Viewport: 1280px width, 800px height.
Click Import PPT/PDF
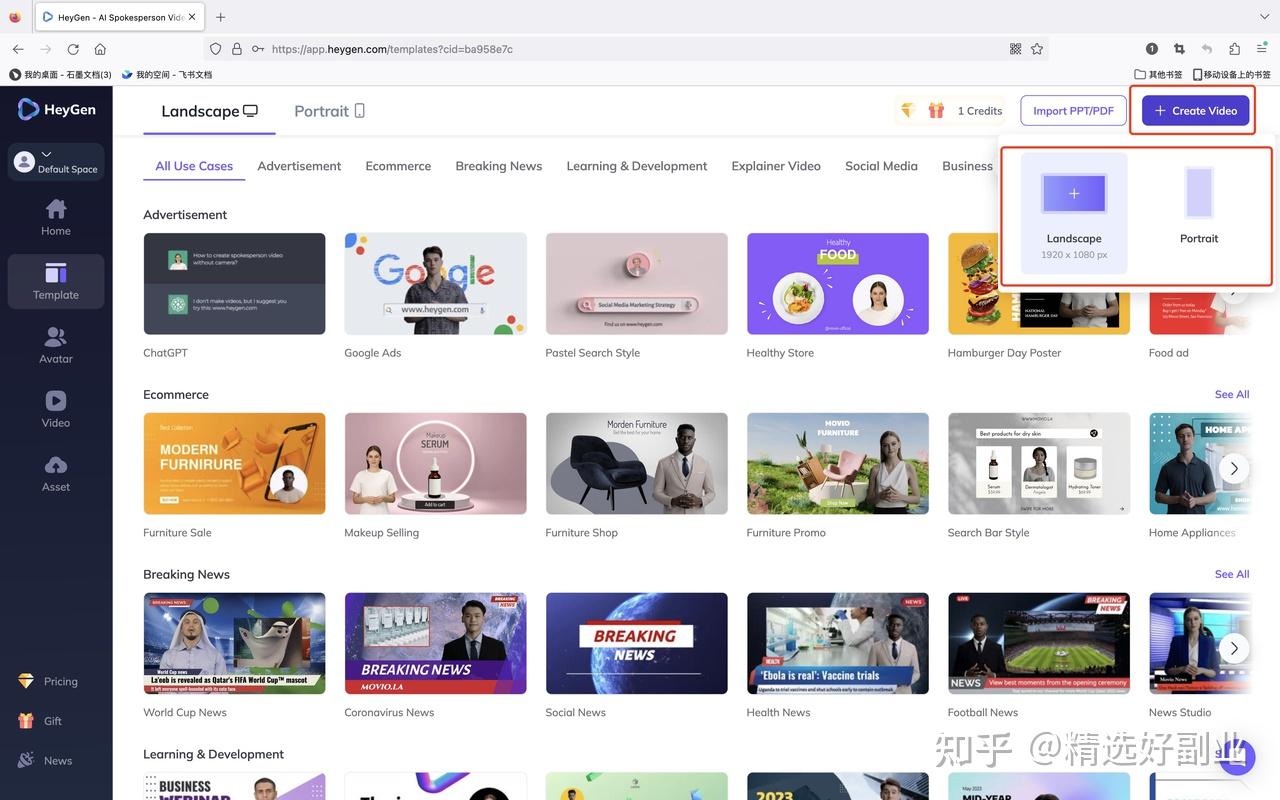click(1073, 110)
